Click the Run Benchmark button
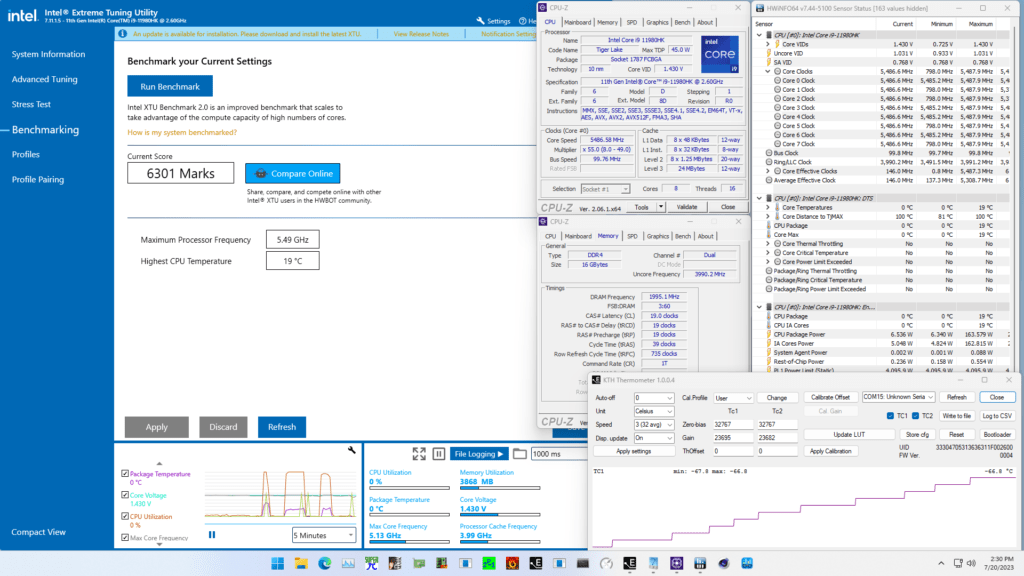This screenshot has height=576, width=1024. coord(170,86)
